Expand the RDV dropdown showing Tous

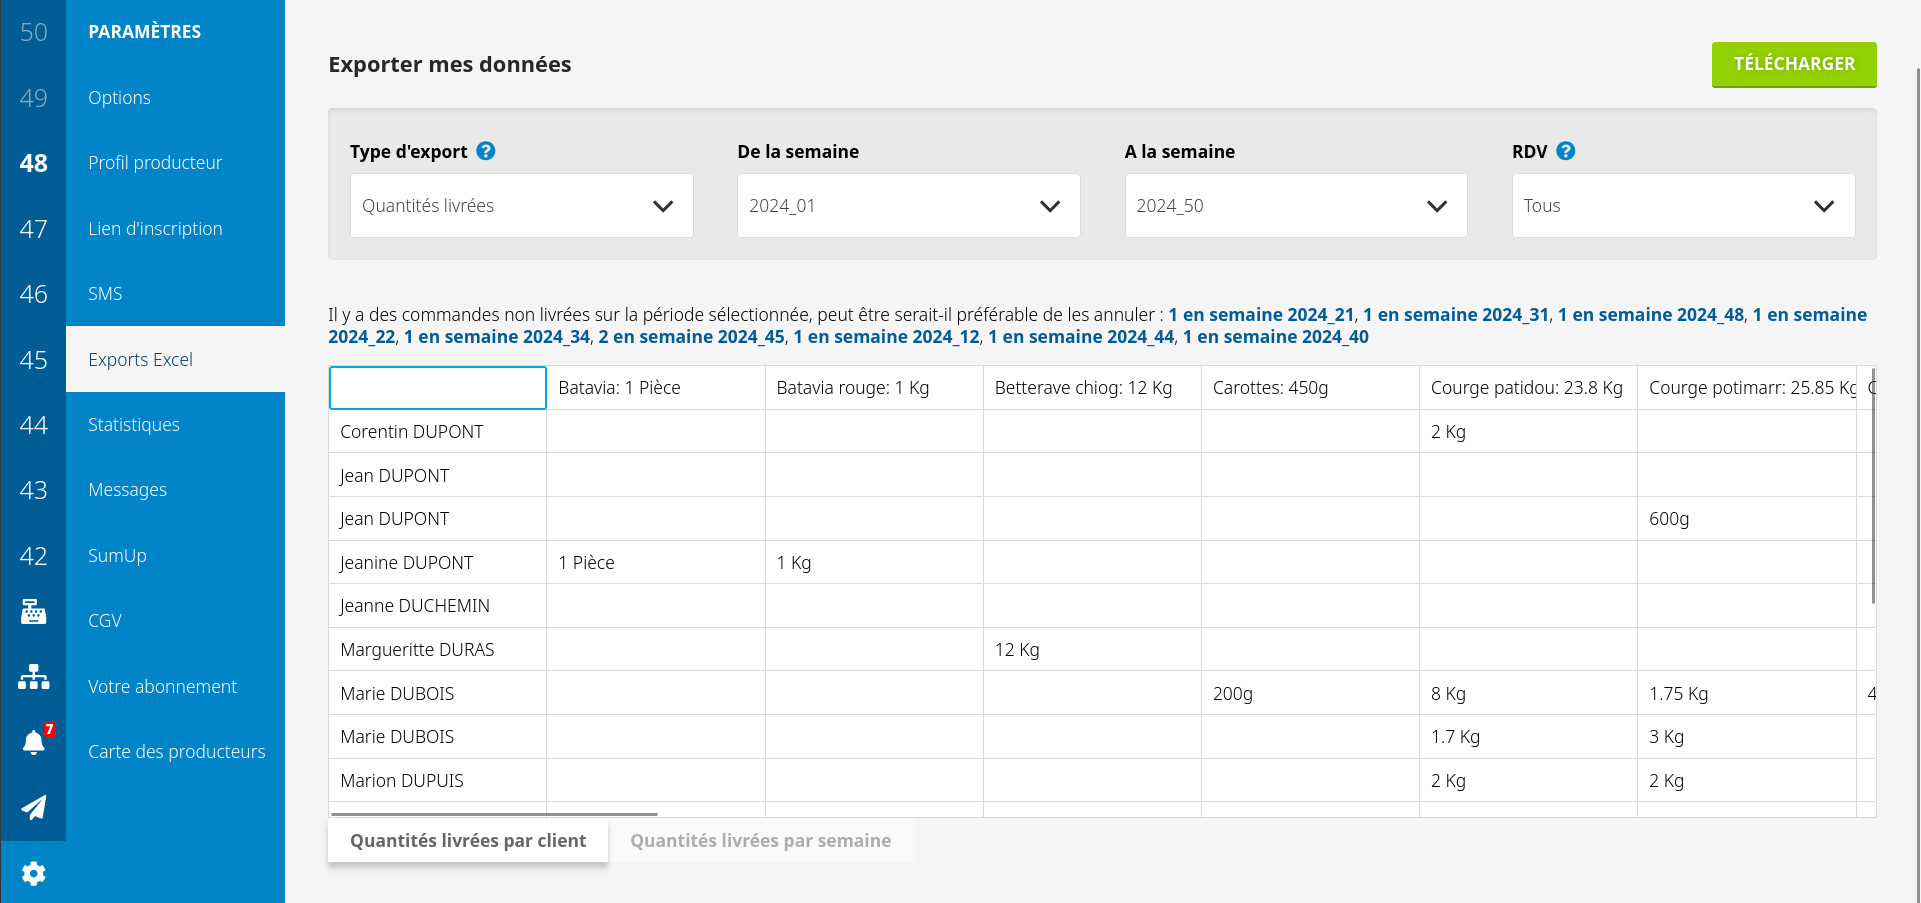tap(1682, 206)
